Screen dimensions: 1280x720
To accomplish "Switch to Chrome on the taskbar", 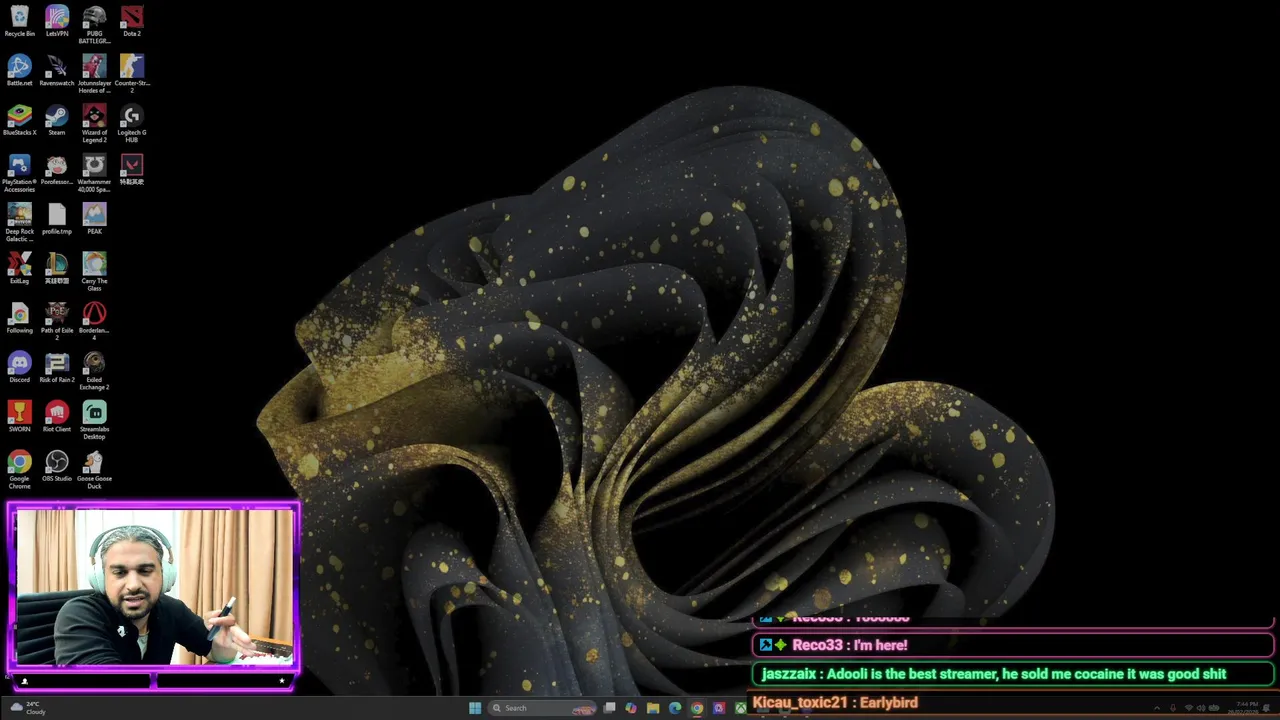I will [x=697, y=708].
